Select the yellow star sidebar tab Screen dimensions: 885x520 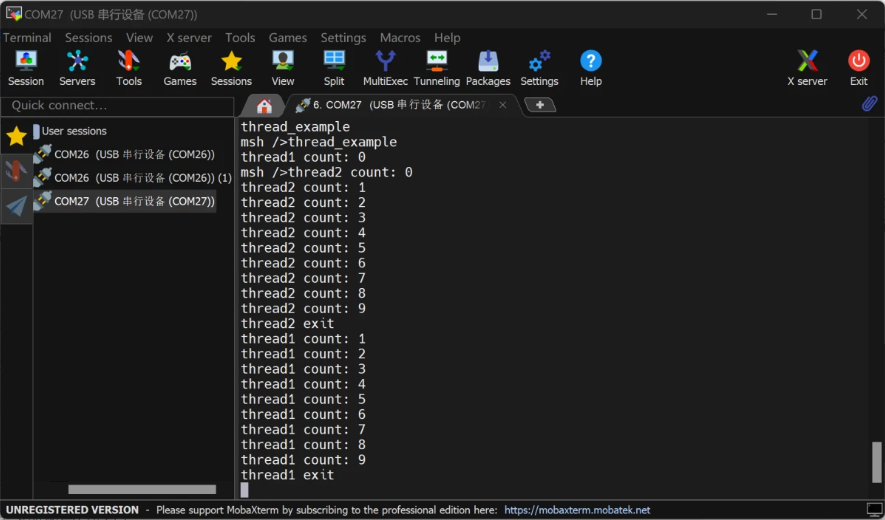coord(16,136)
